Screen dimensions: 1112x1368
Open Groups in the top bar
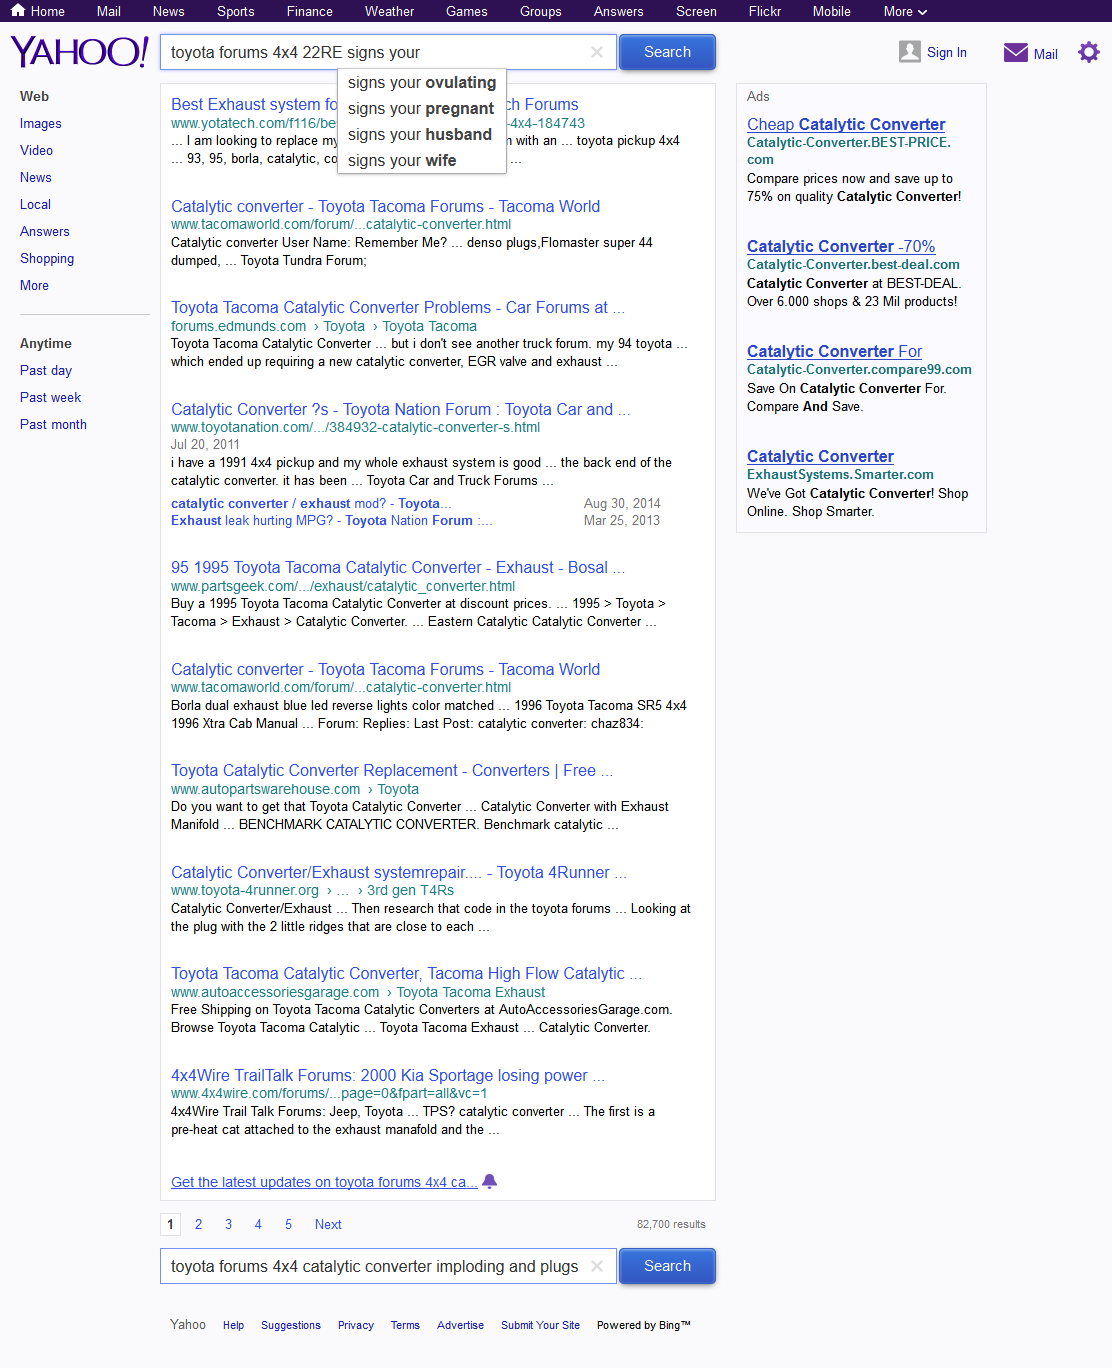click(541, 11)
